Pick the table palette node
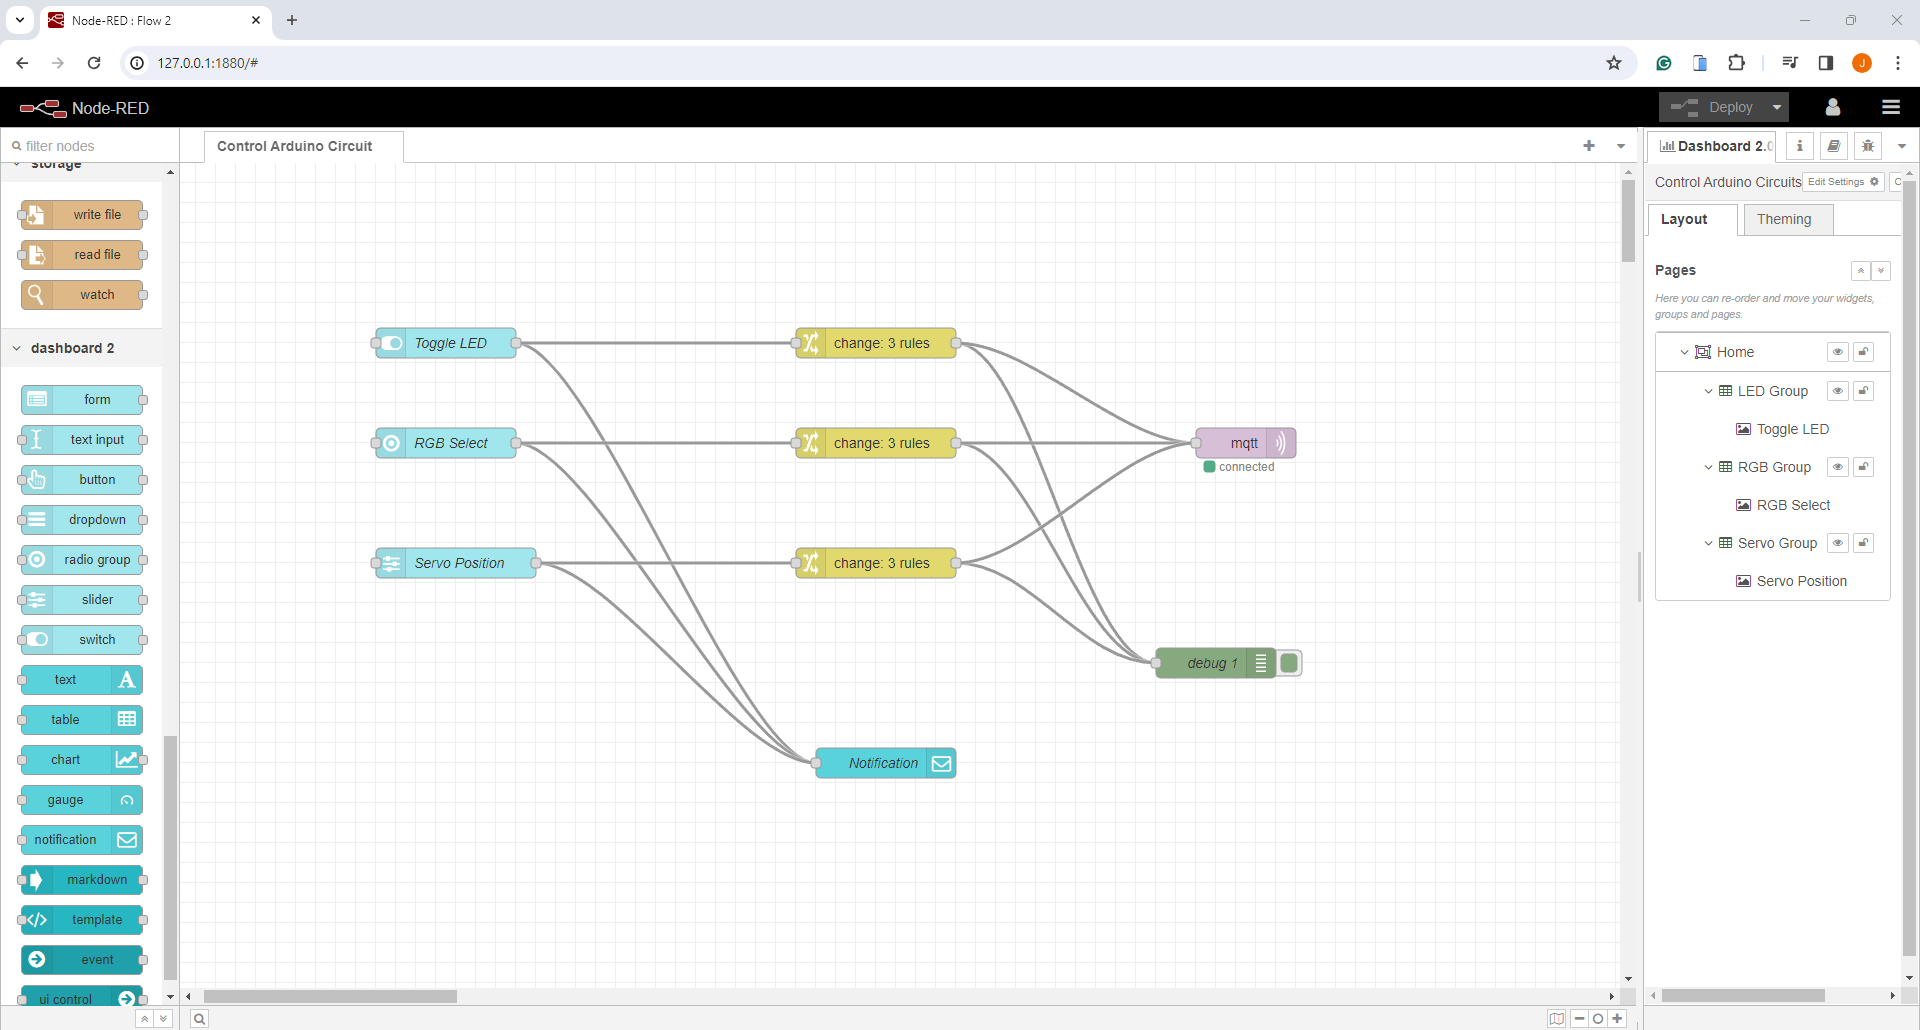Viewport: 1920px width, 1030px height. pyautogui.click(x=82, y=720)
